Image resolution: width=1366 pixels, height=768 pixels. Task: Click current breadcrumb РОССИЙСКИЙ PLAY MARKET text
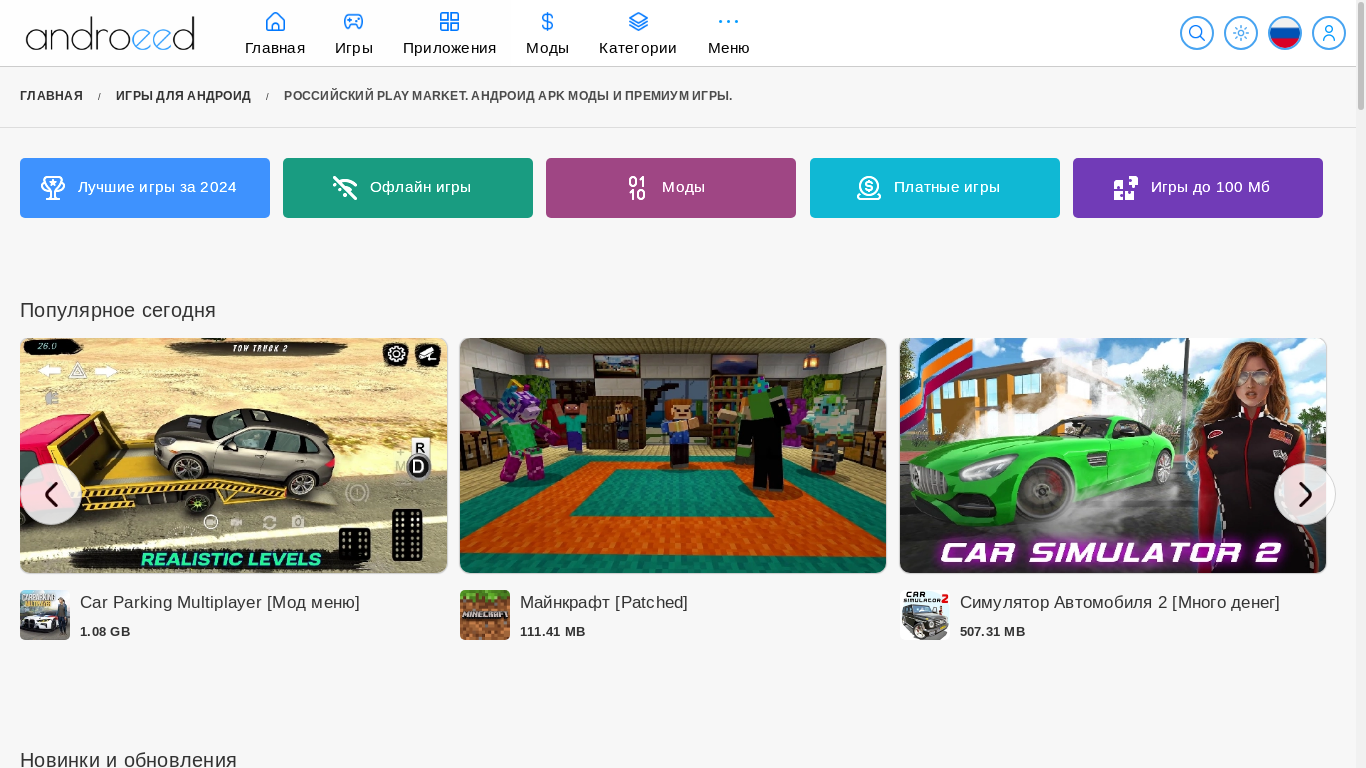[508, 96]
